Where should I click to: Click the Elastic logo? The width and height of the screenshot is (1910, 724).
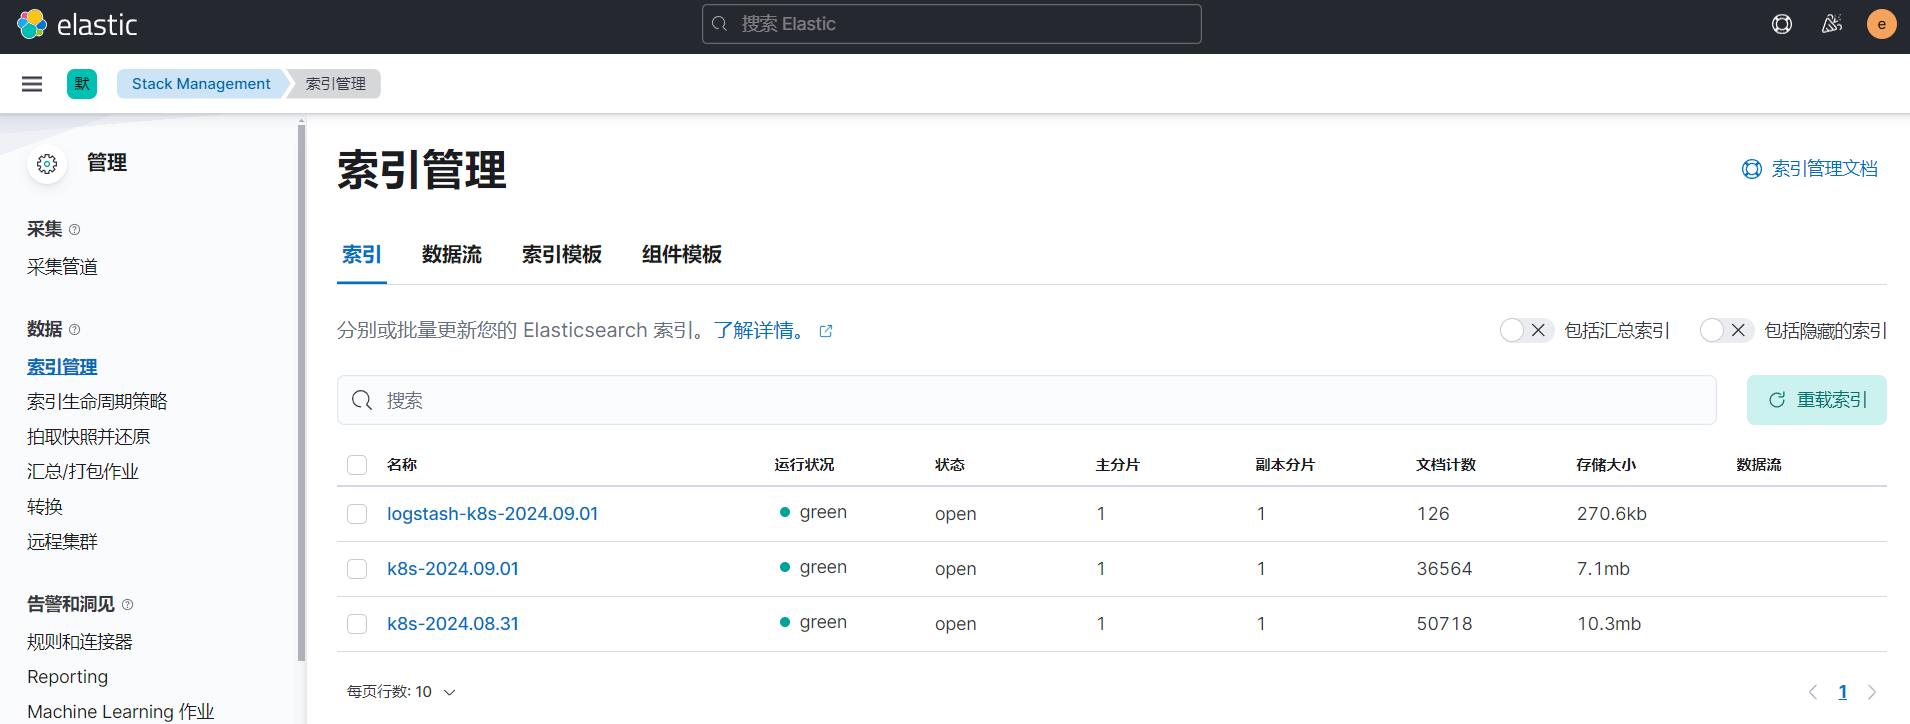(77, 24)
